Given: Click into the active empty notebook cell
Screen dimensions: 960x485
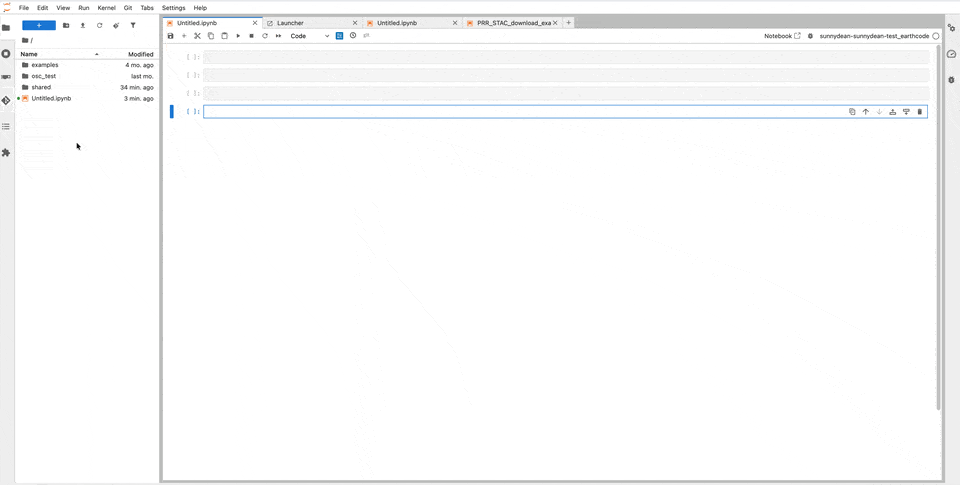Looking at the screenshot, I should pyautogui.click(x=520, y=112).
